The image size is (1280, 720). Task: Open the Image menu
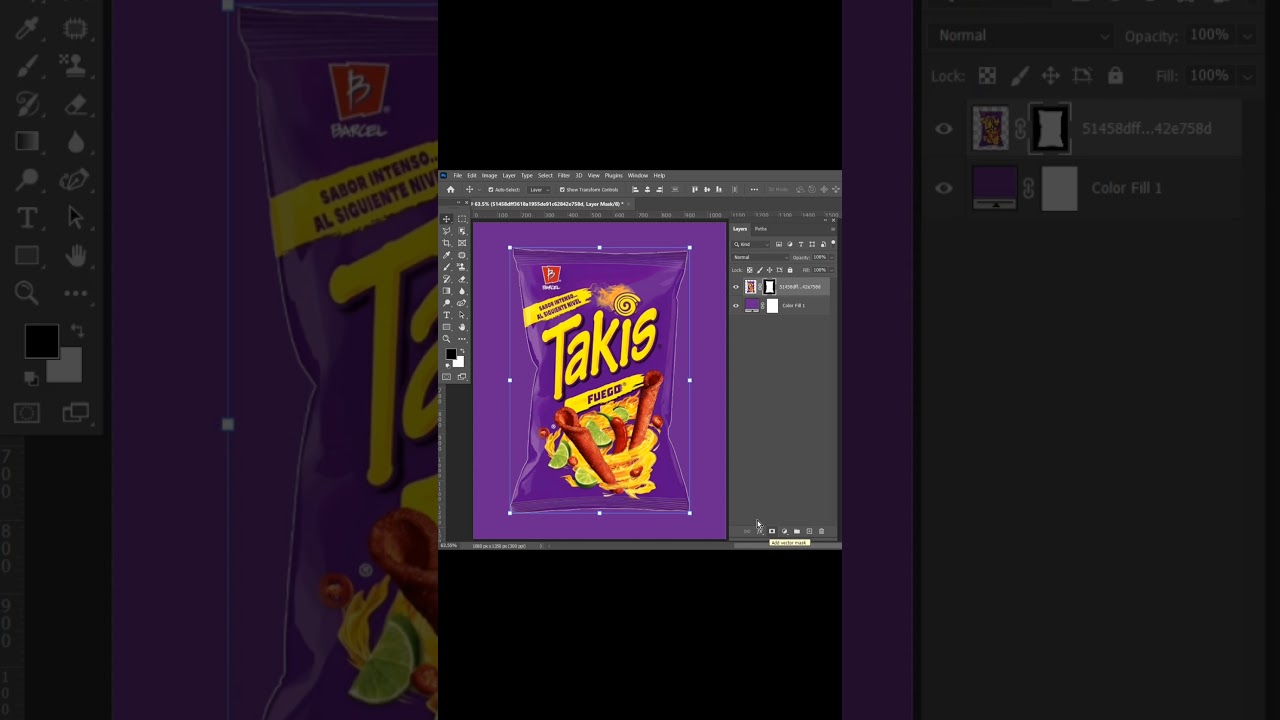click(489, 175)
